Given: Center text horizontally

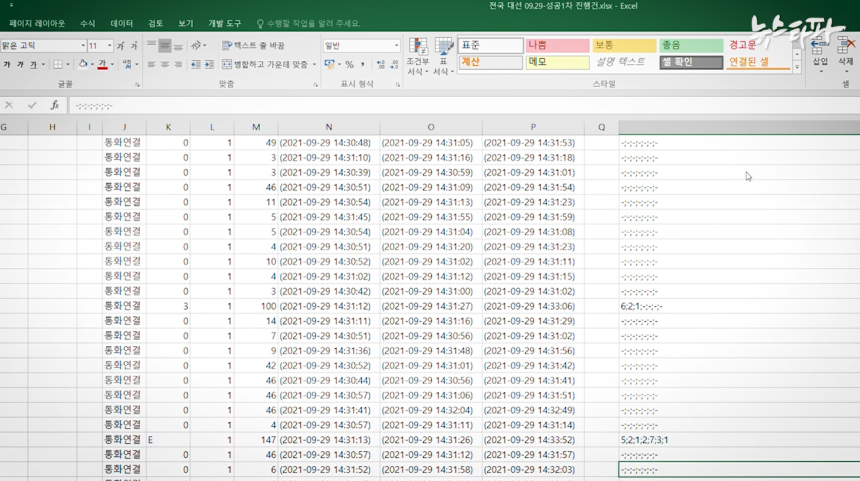Looking at the screenshot, I should click(x=165, y=64).
